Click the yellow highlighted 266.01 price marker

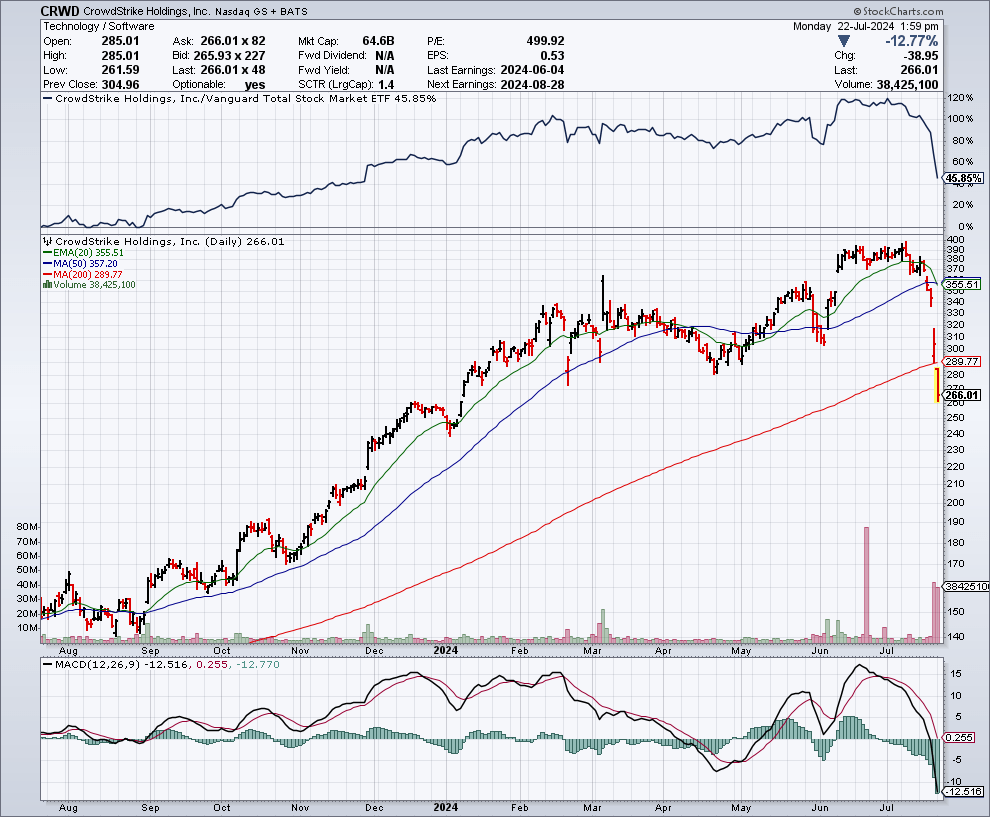[963, 396]
